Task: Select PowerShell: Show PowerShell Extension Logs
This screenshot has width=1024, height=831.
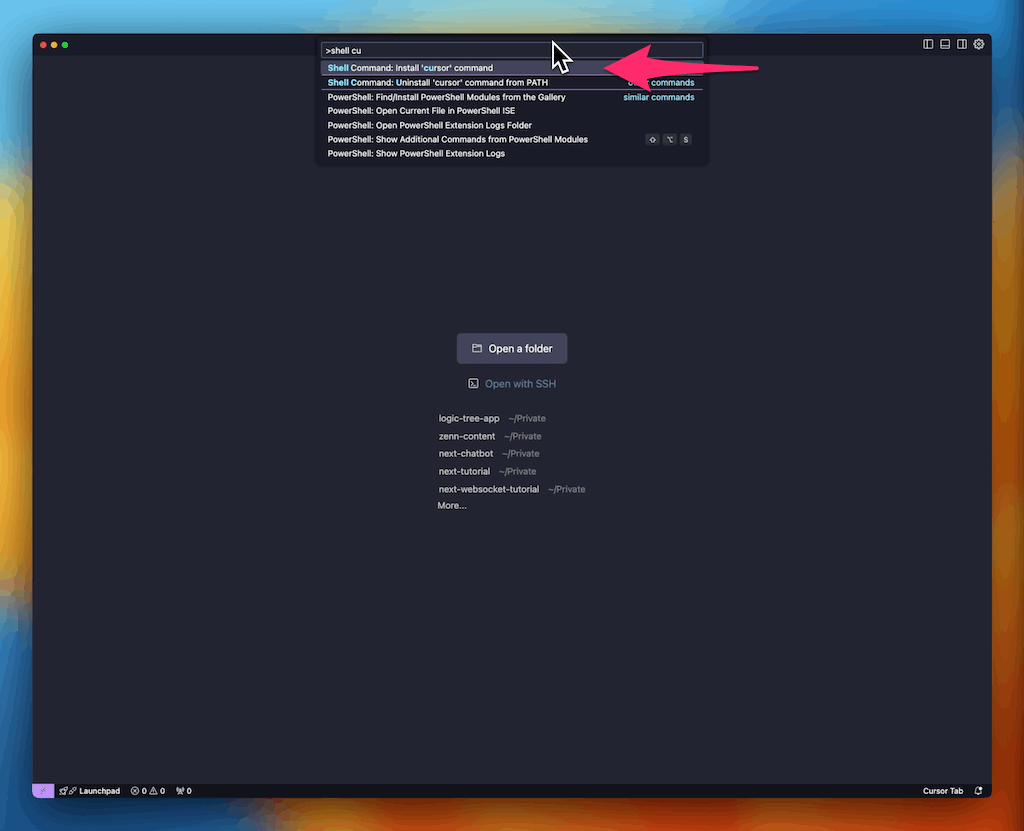Action: [x=511, y=154]
